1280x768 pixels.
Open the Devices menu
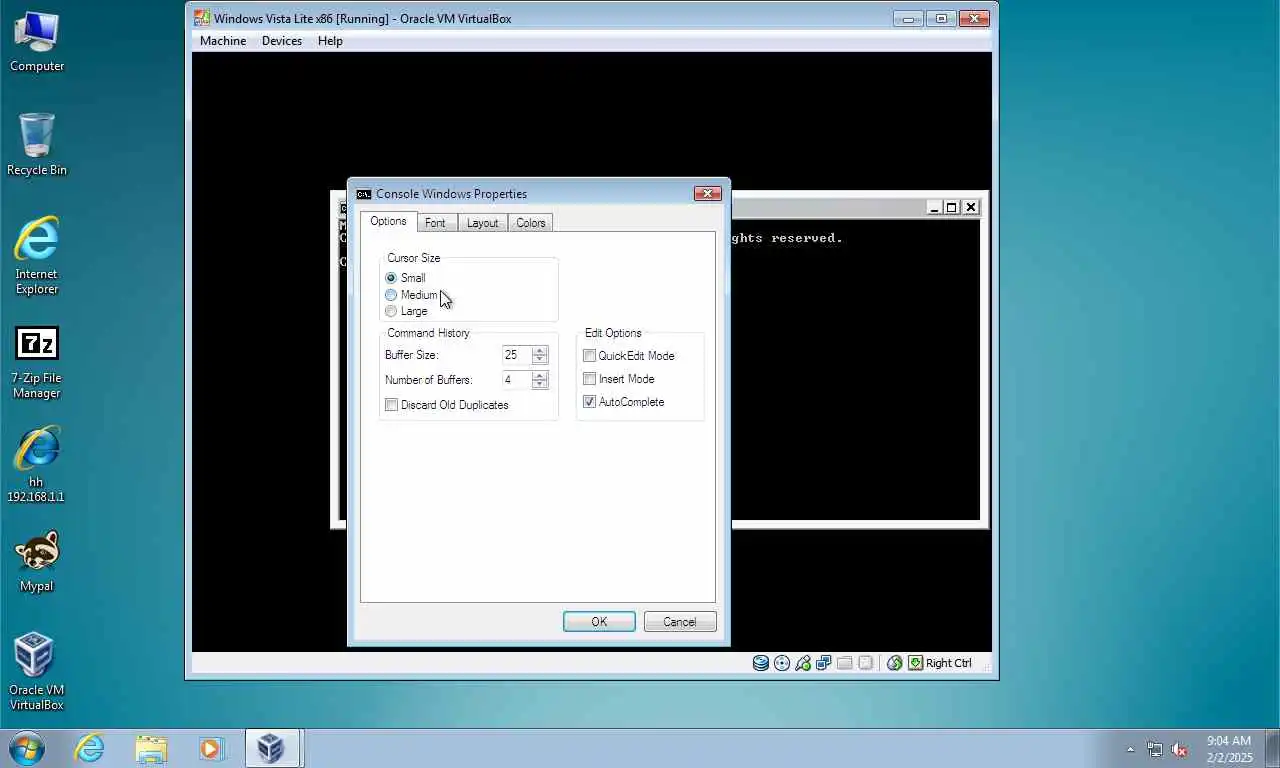pyautogui.click(x=282, y=41)
